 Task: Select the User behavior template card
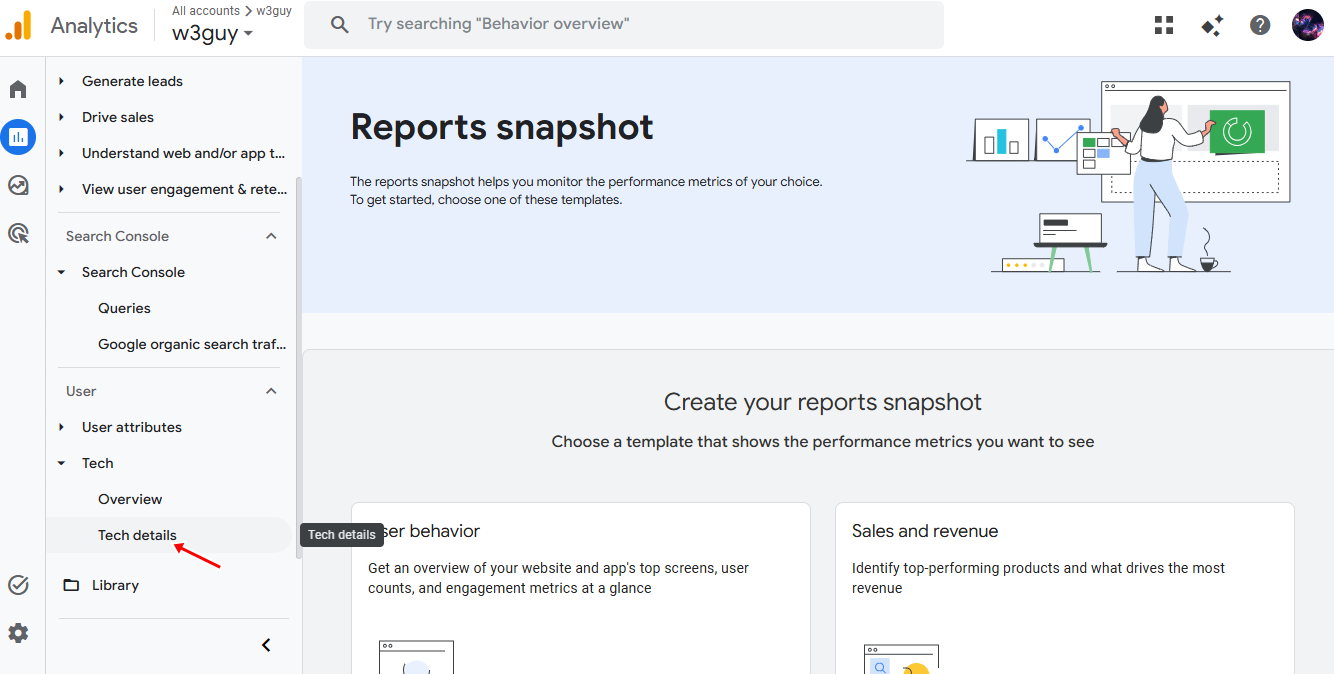(581, 588)
